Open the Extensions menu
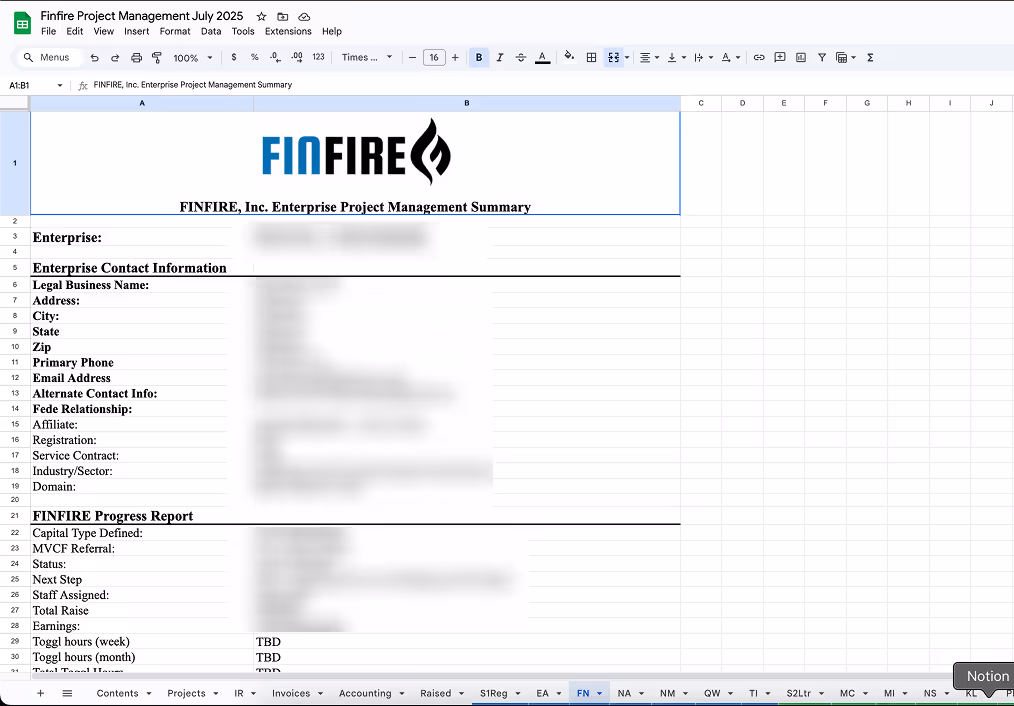Viewport: 1014px width, 706px height. [x=288, y=31]
